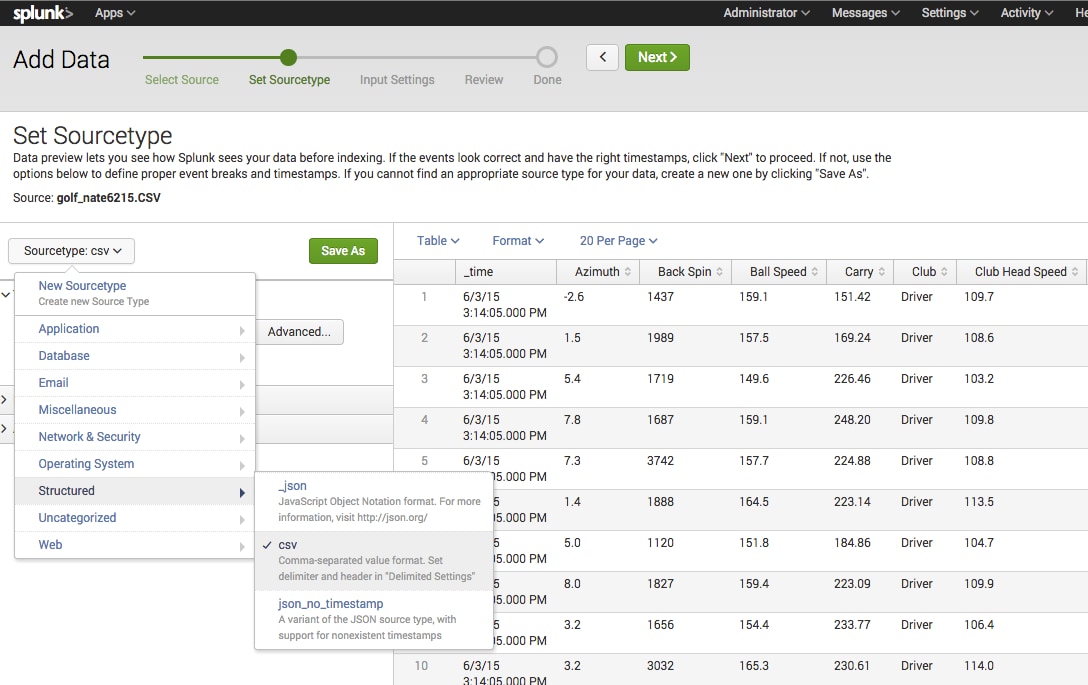Screen dimensions: 1088x685
Task: Open the Table view dropdown
Action: [x=438, y=241]
